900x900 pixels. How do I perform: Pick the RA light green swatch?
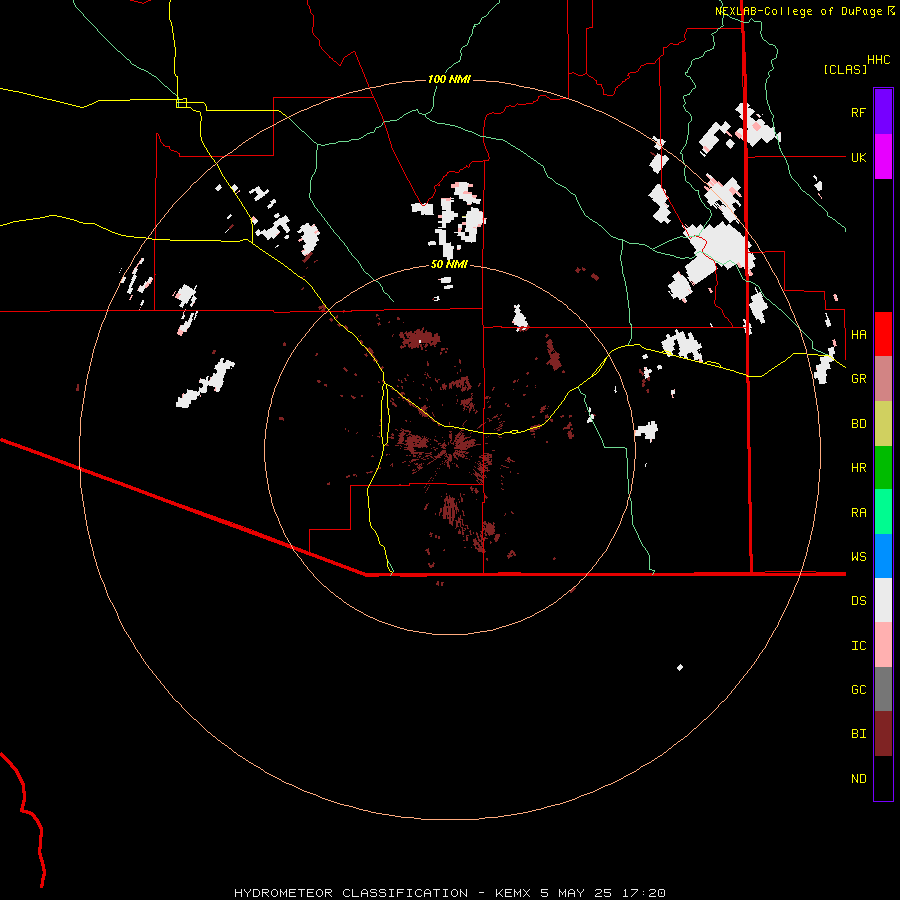[883, 512]
